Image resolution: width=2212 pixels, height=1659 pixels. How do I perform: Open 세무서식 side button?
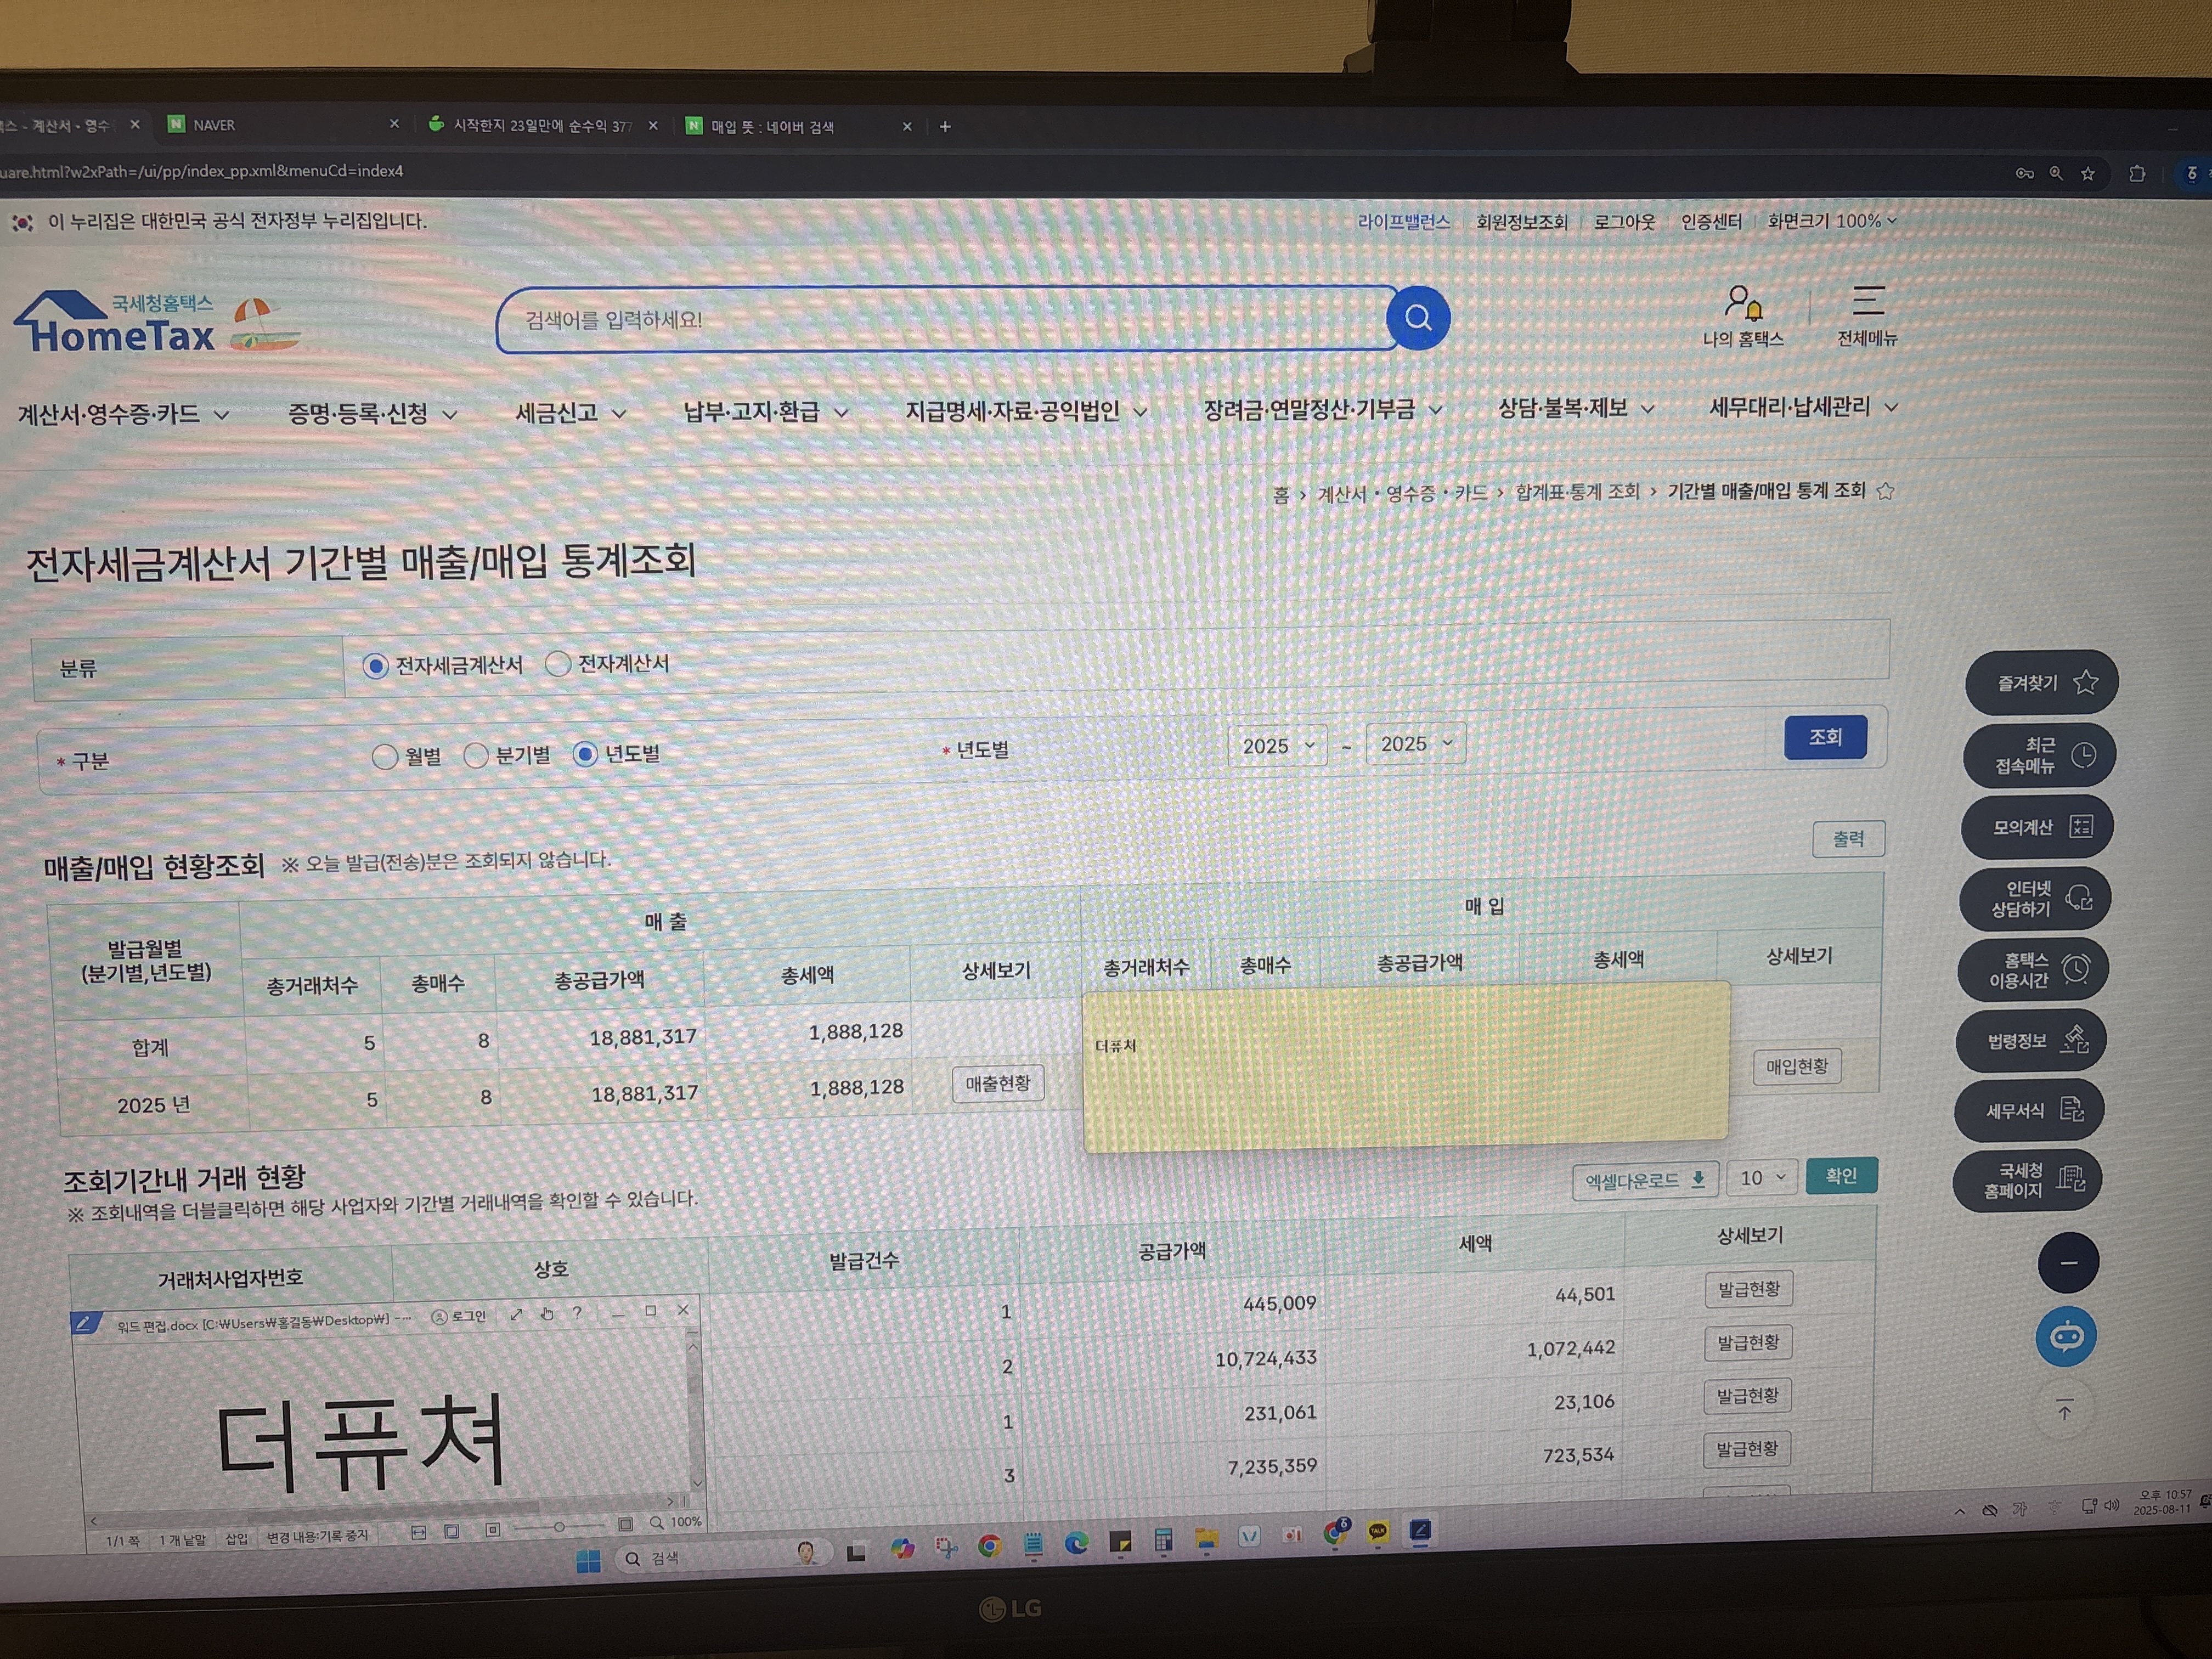(x=2029, y=1110)
